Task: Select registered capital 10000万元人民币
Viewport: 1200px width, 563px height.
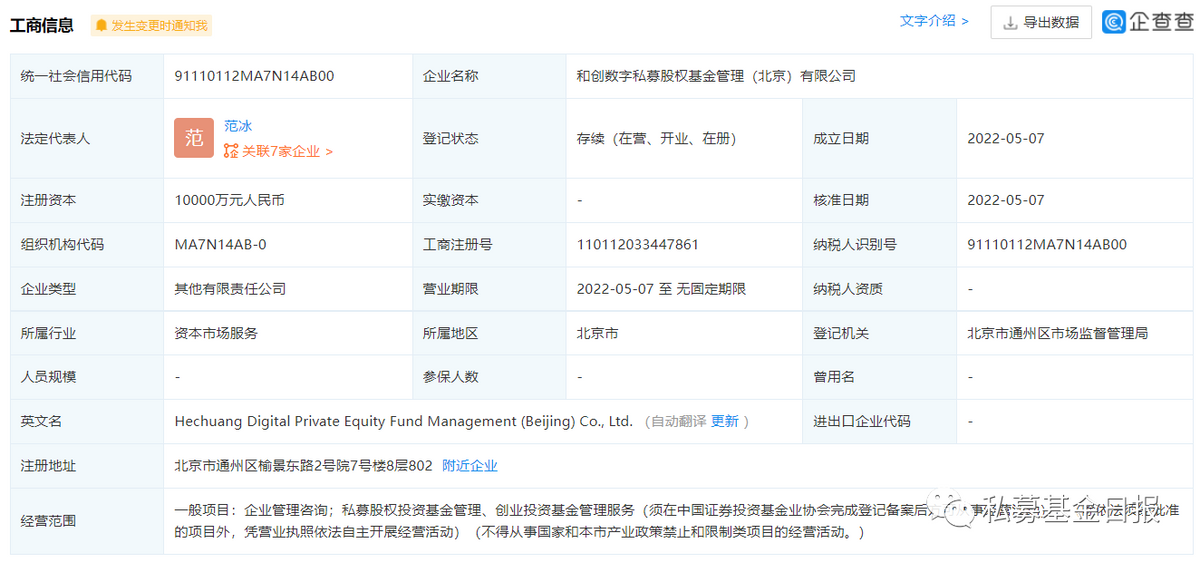Action: point(229,200)
